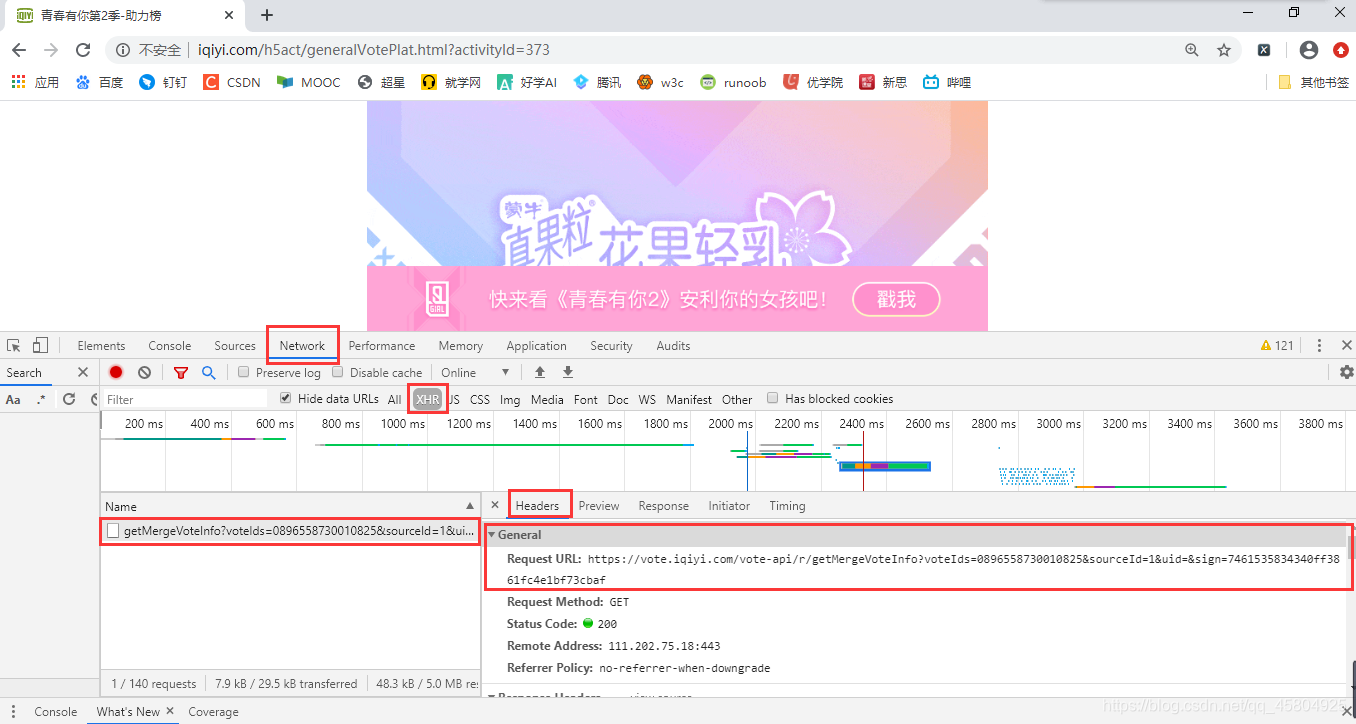
Task: Click the Apps grid bookmark icon
Action: click(18, 82)
